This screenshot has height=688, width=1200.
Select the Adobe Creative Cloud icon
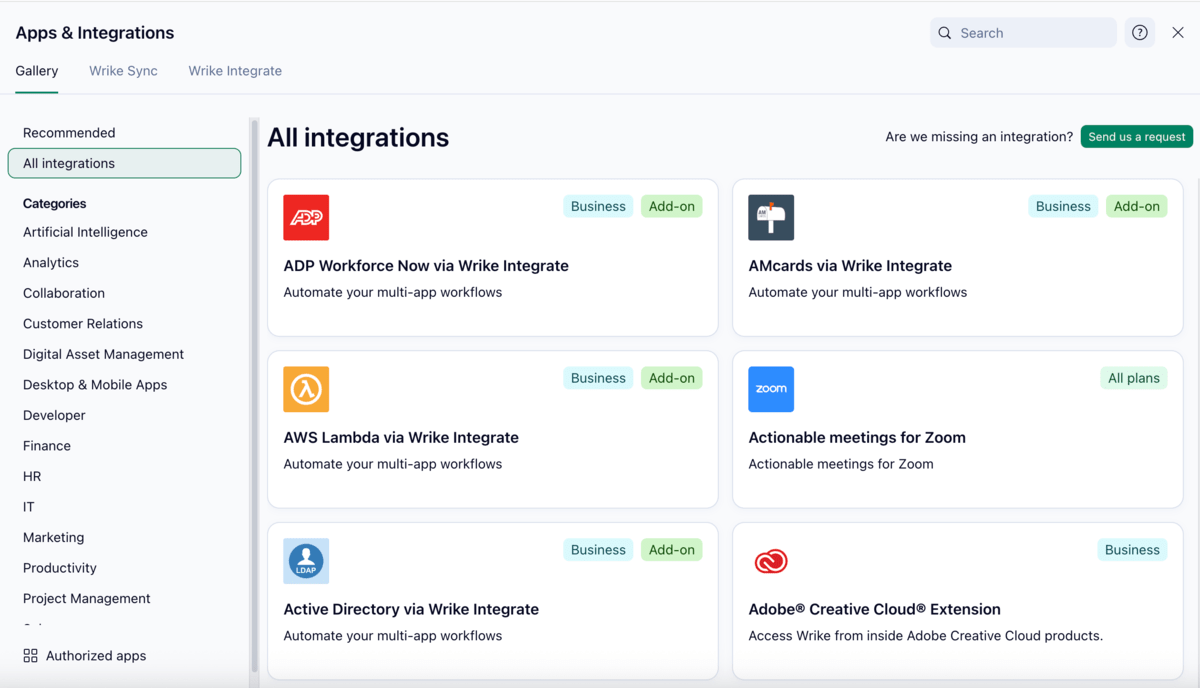point(771,561)
